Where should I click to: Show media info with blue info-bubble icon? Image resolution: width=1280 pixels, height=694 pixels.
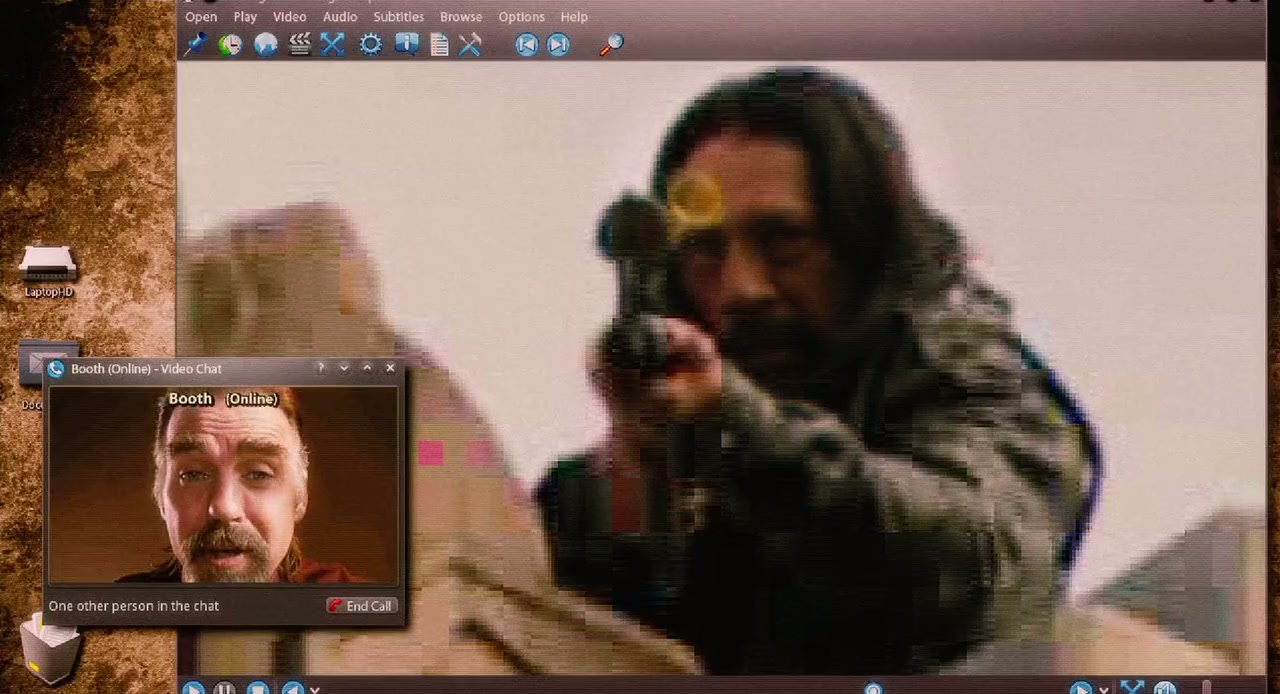tap(406, 44)
